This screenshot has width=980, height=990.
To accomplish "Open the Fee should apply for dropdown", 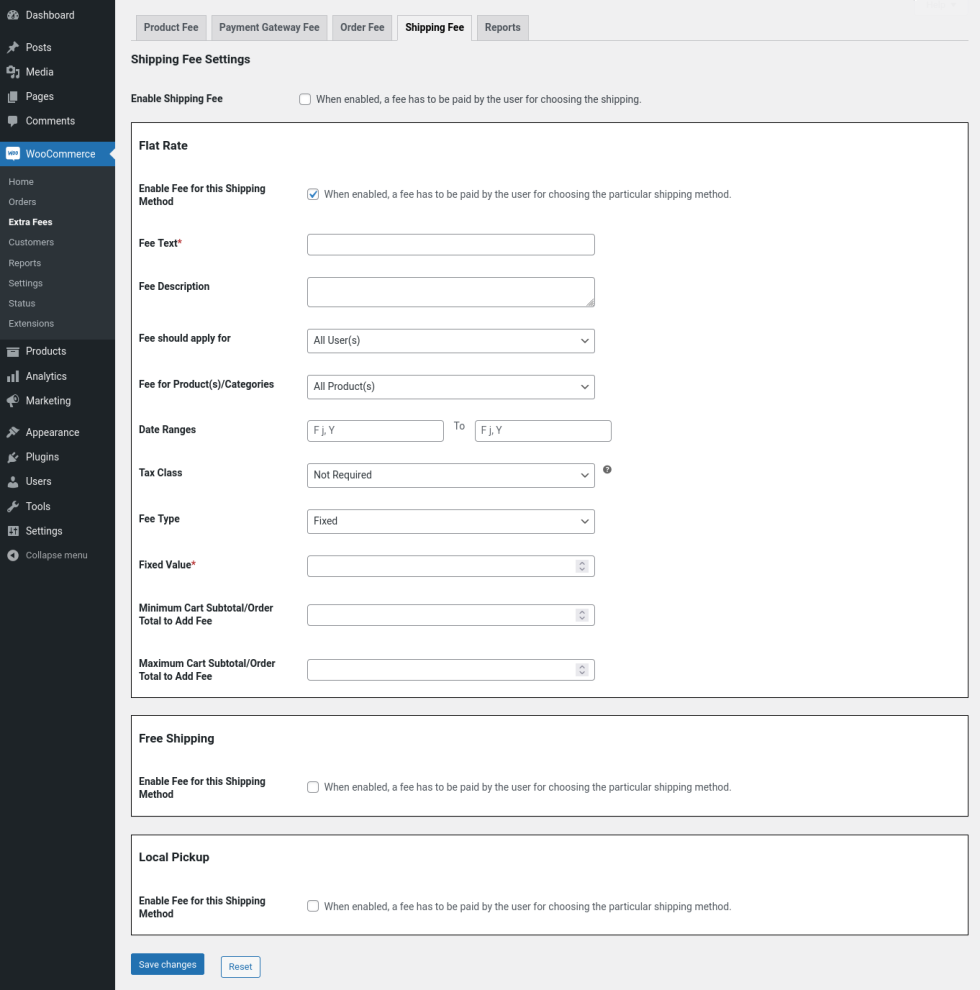I will 450,341.
